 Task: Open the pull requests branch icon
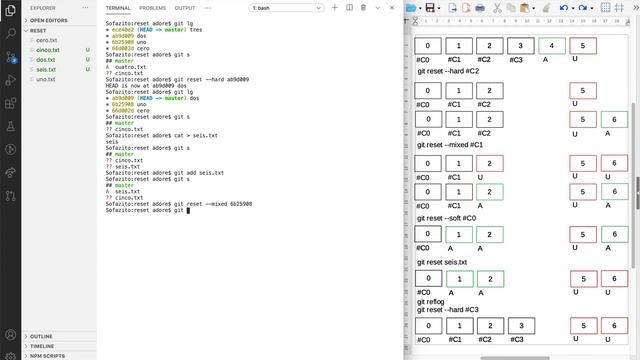pyautogui.click(x=11, y=196)
